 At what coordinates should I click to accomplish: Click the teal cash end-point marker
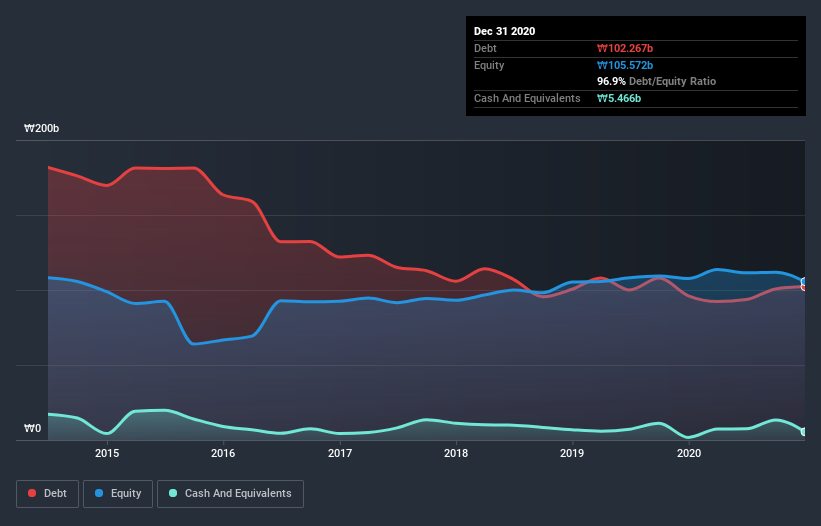[x=804, y=432]
